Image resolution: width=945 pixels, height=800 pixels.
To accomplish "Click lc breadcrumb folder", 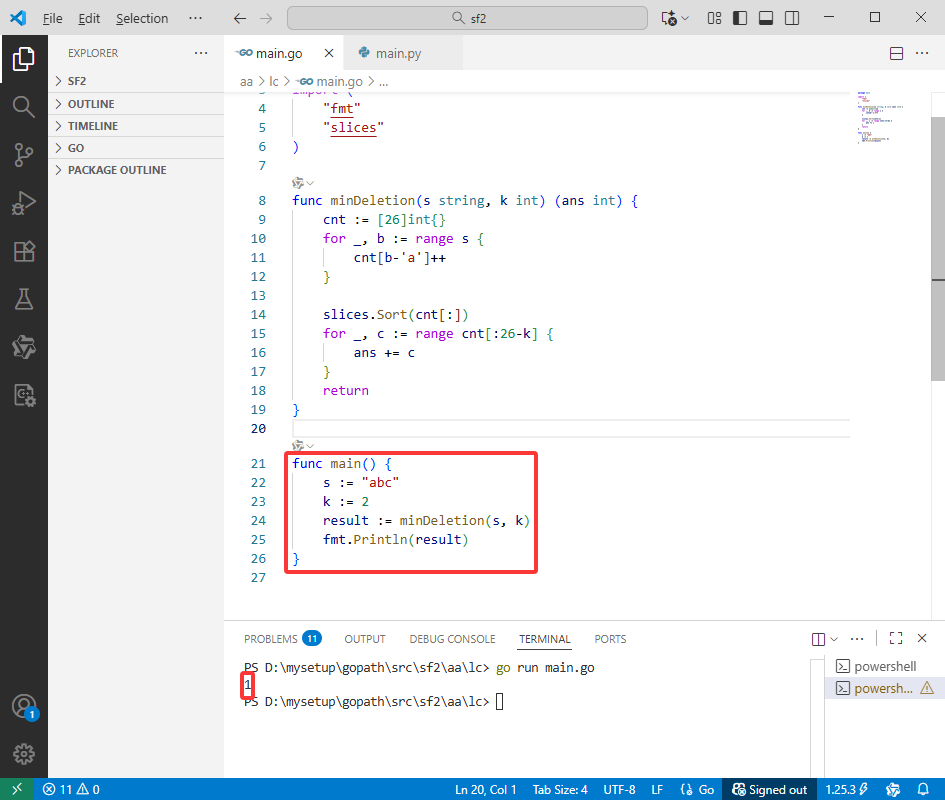I will click(x=274, y=81).
